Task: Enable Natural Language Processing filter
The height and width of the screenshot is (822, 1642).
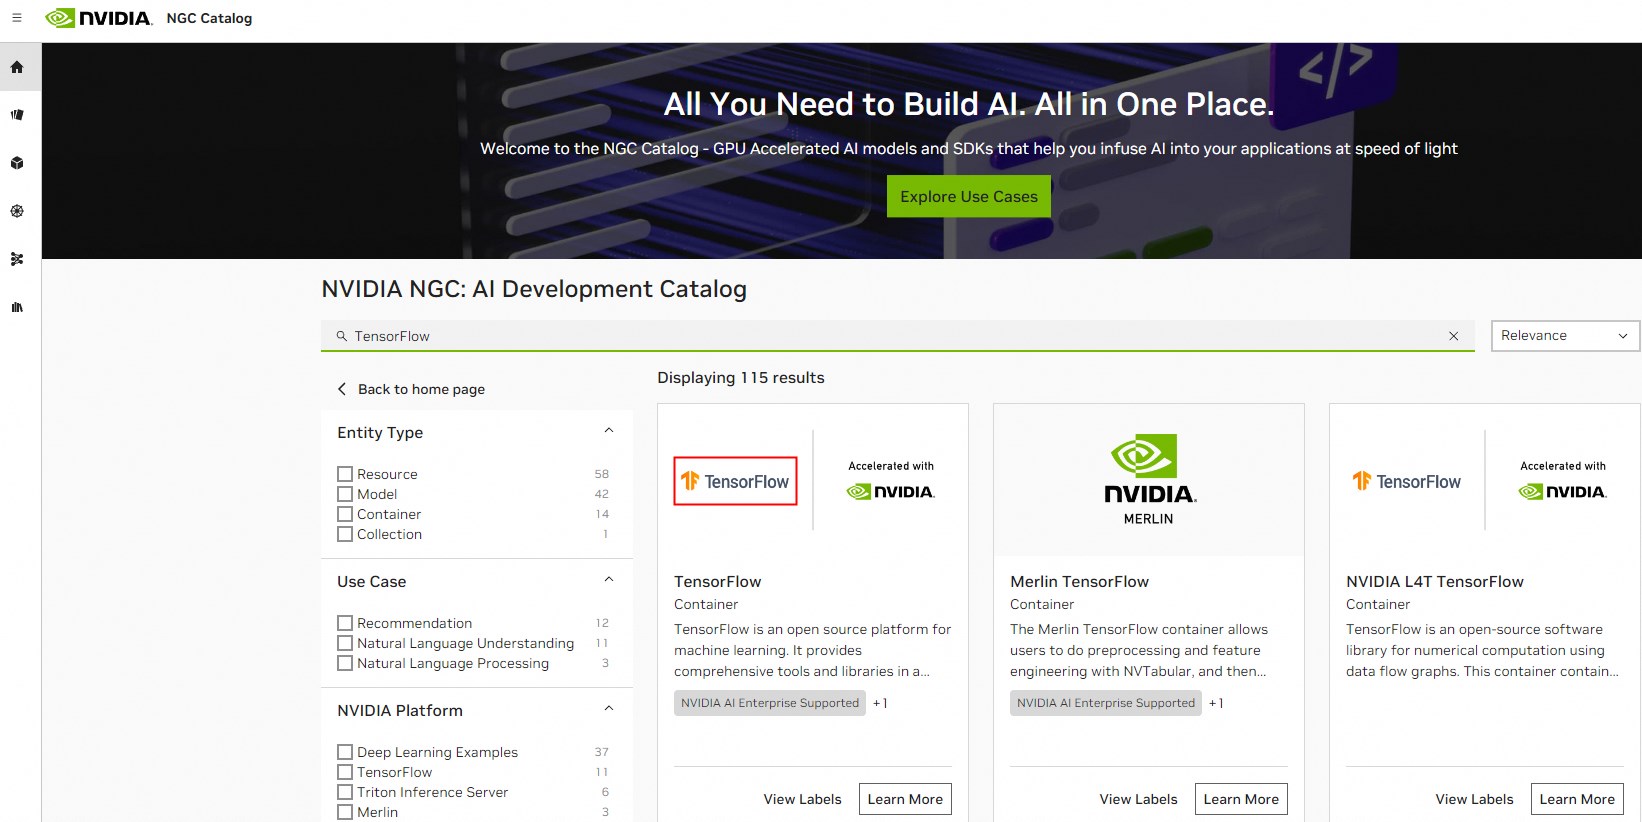Action: [x=345, y=663]
